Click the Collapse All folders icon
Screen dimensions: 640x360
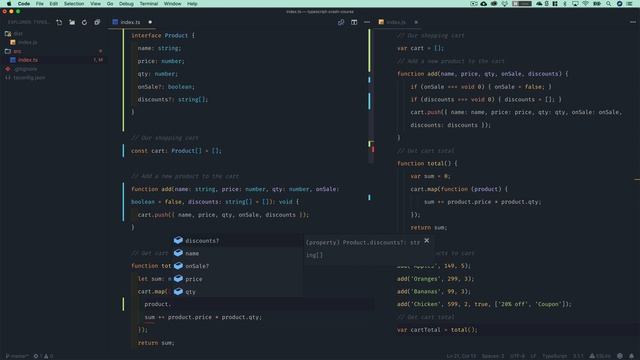point(97,22)
